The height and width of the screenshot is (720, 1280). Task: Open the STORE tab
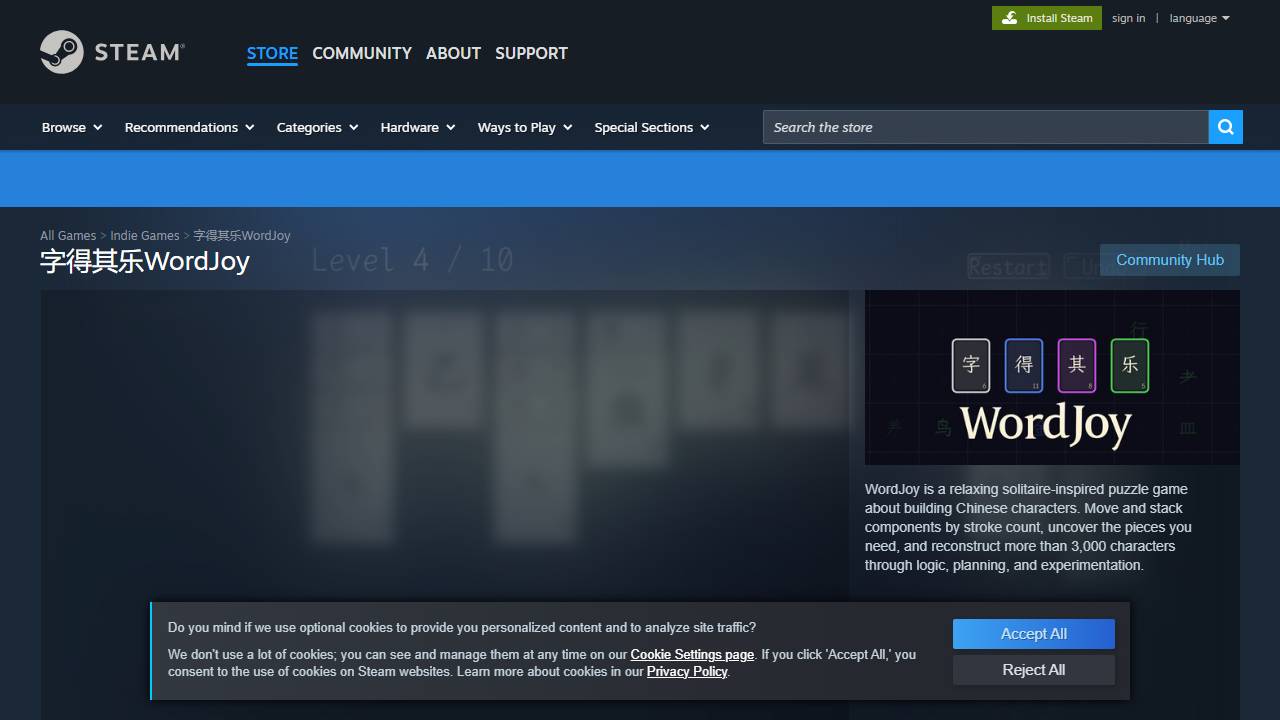coord(272,53)
